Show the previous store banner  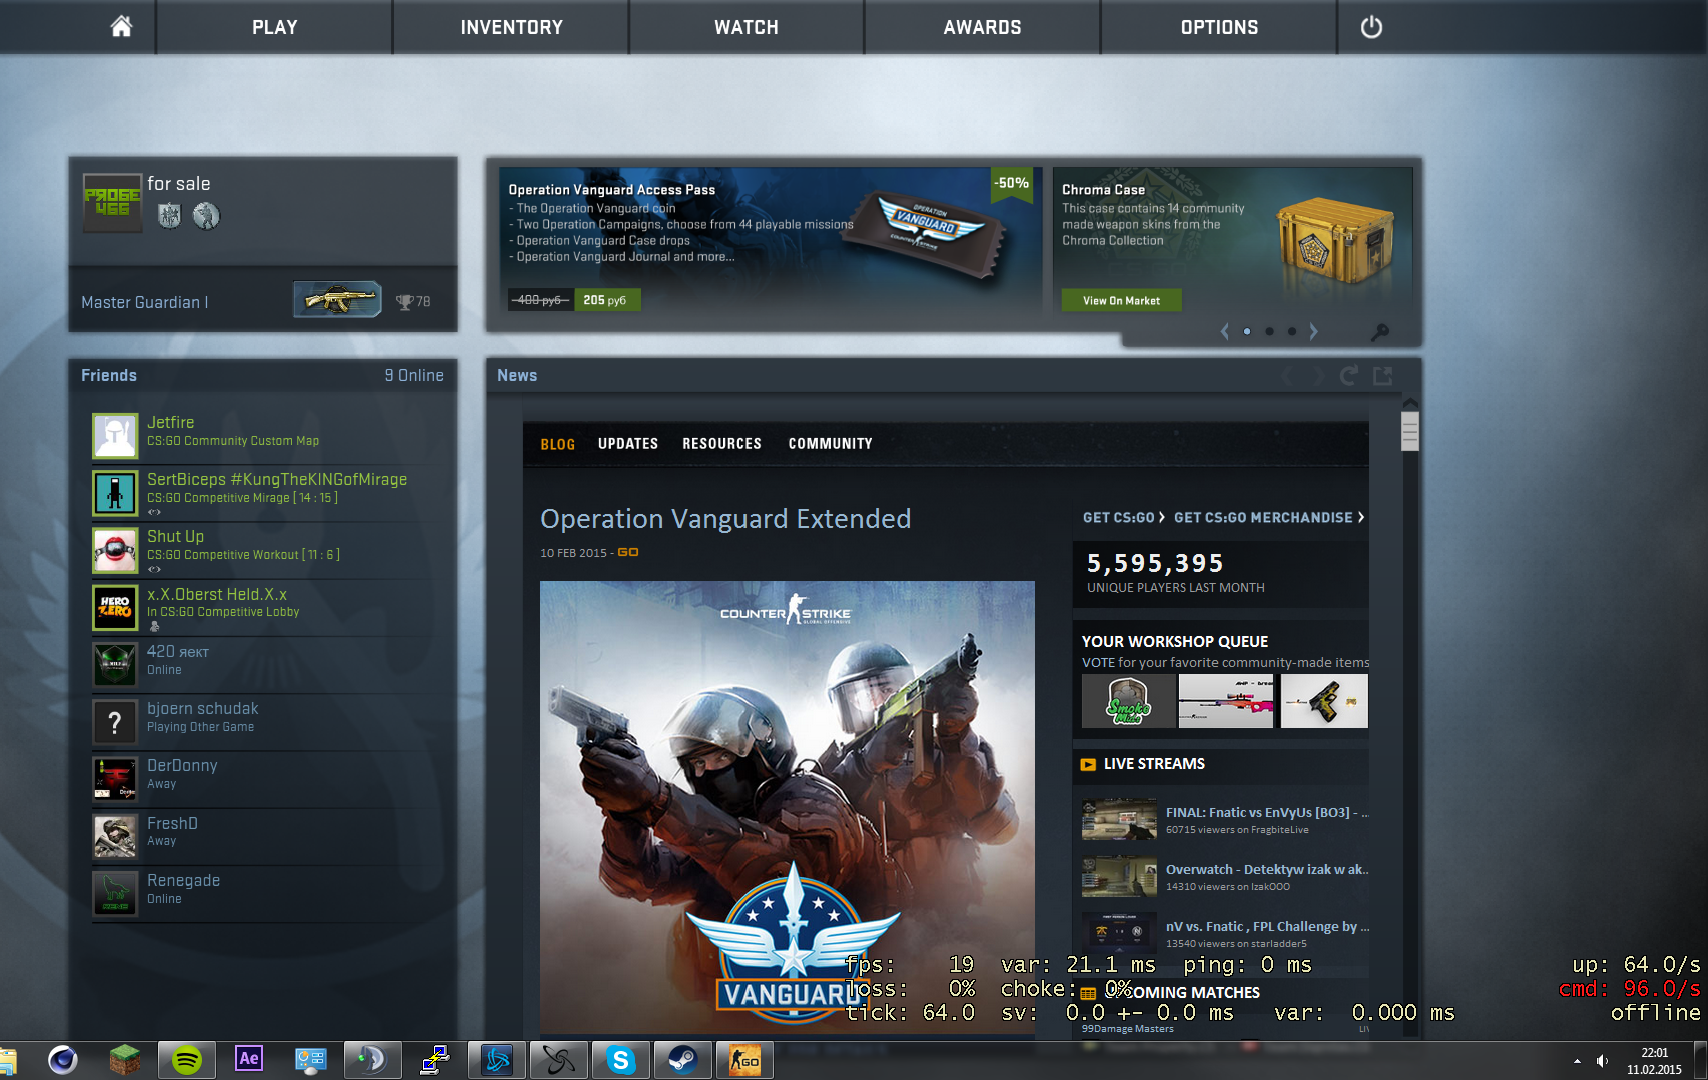[1224, 331]
